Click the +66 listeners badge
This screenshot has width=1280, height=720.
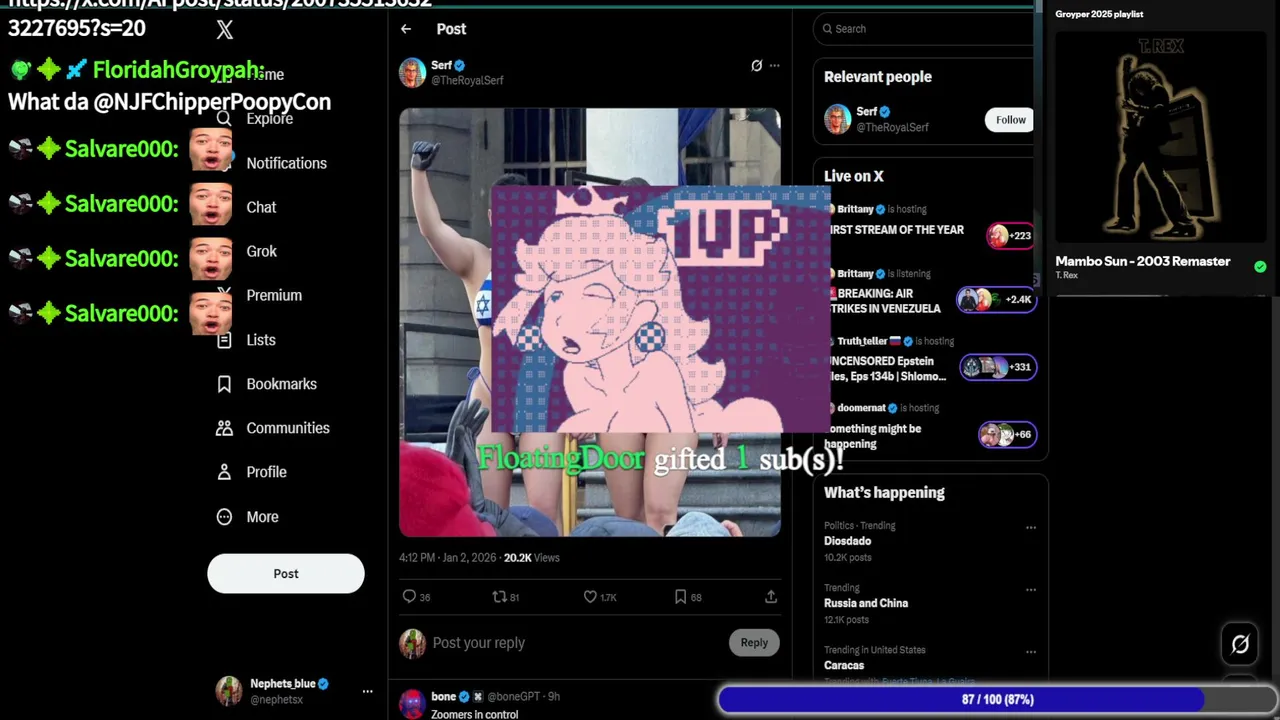tap(1007, 434)
